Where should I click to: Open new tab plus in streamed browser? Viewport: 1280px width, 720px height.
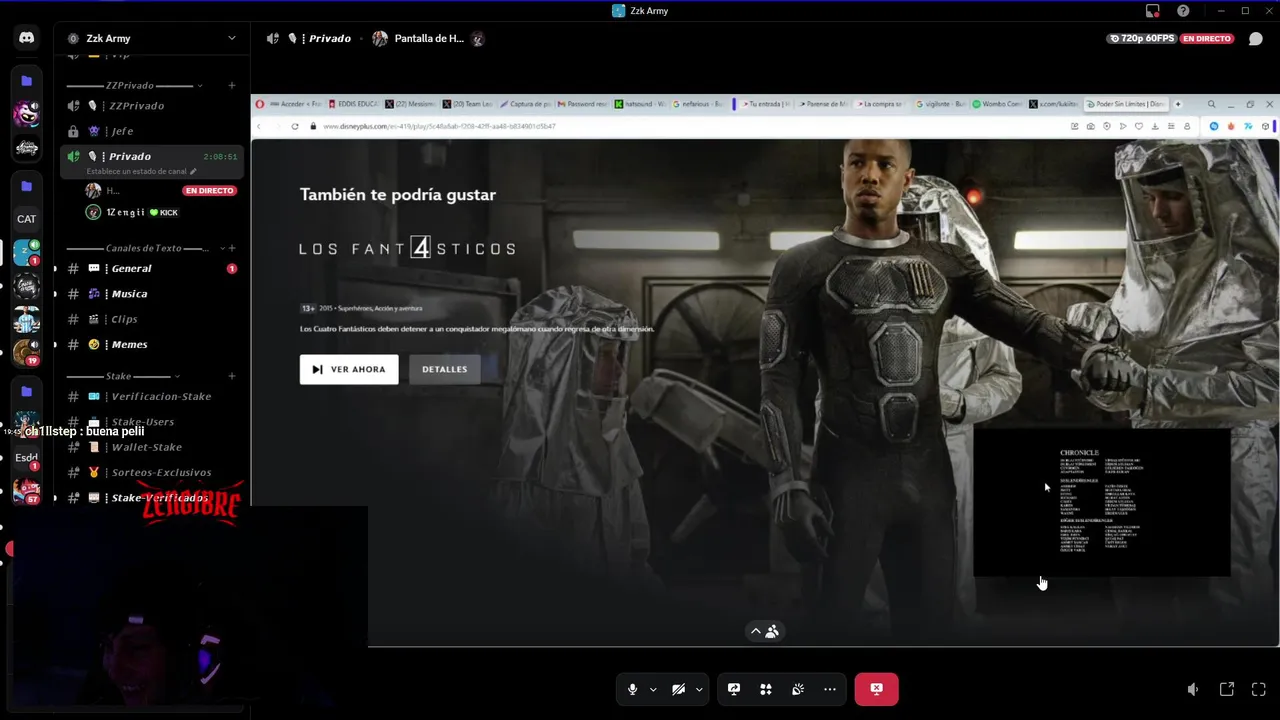pyautogui.click(x=1178, y=104)
